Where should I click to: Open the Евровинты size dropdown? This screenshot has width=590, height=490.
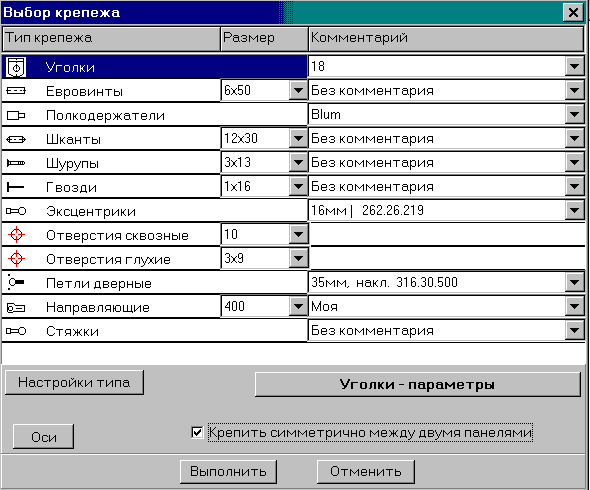(298, 90)
